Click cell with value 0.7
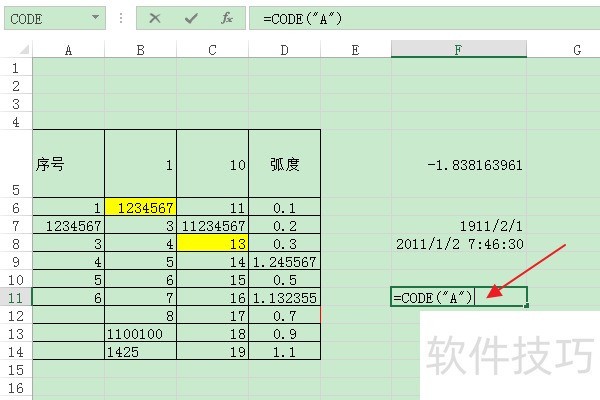This screenshot has height=400, width=600. click(x=284, y=315)
